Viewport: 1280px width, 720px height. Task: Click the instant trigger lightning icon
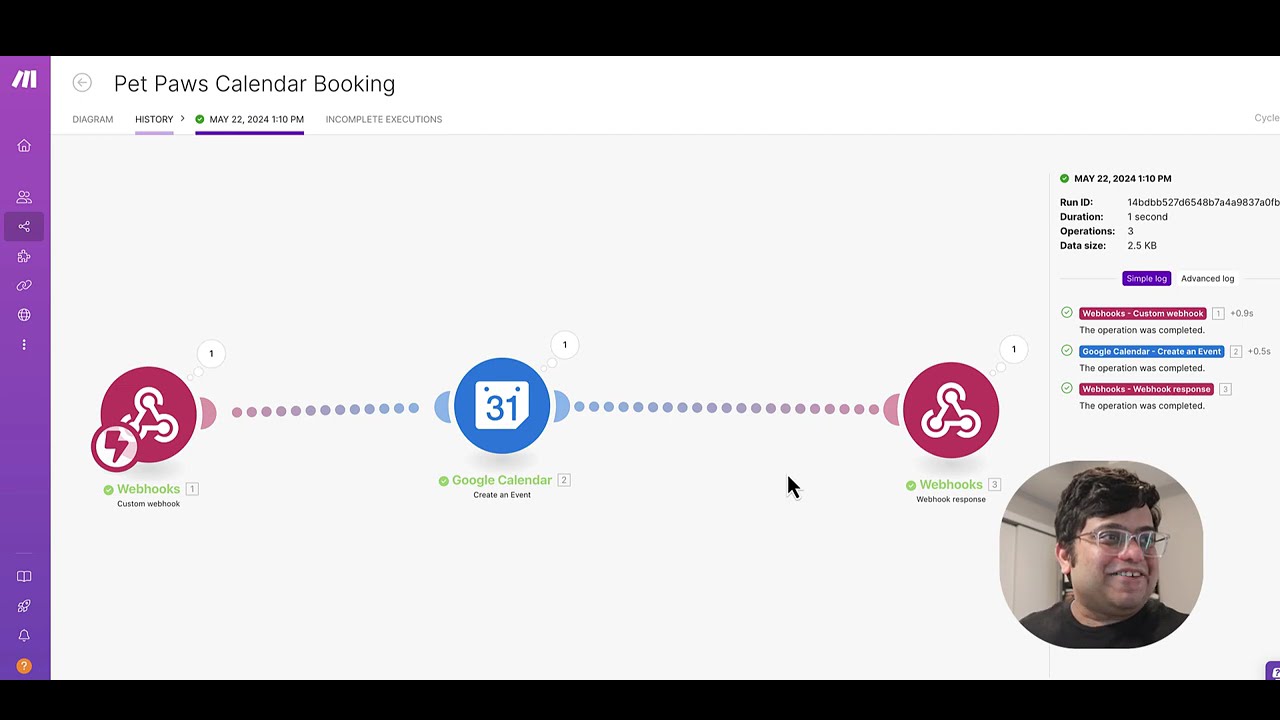tap(115, 447)
